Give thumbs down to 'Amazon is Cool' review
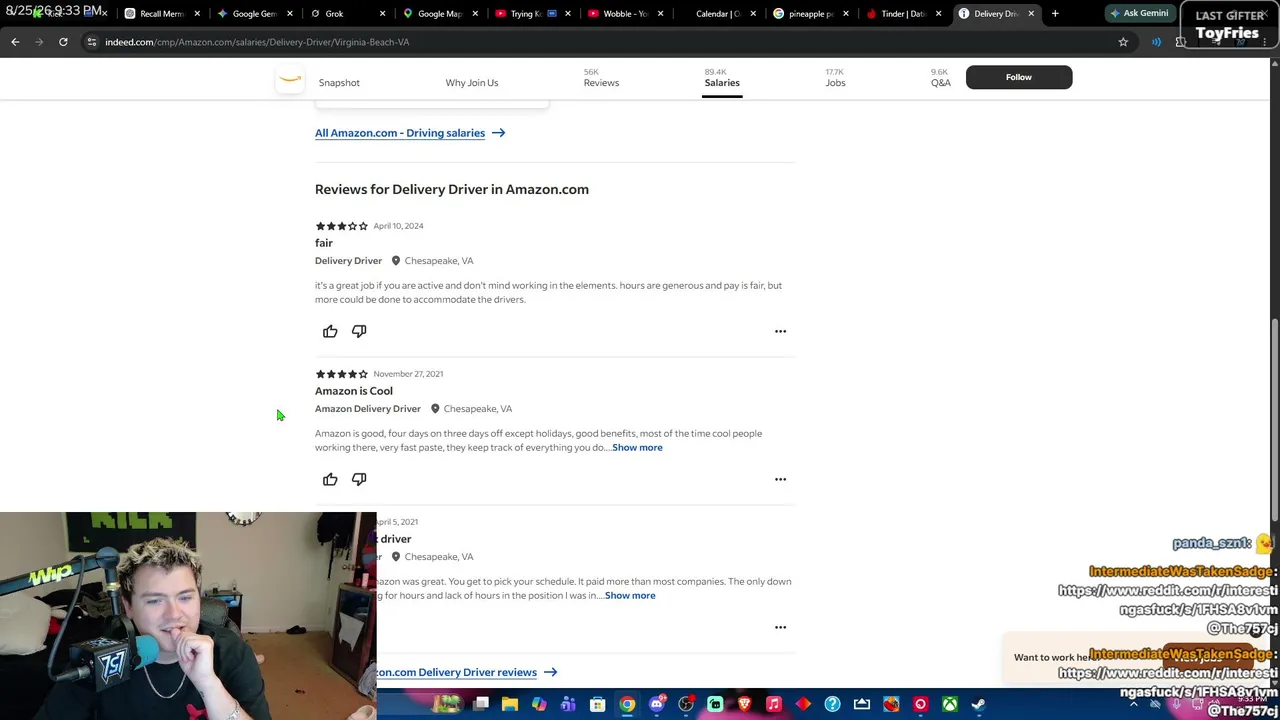1280x720 pixels. tap(359, 479)
